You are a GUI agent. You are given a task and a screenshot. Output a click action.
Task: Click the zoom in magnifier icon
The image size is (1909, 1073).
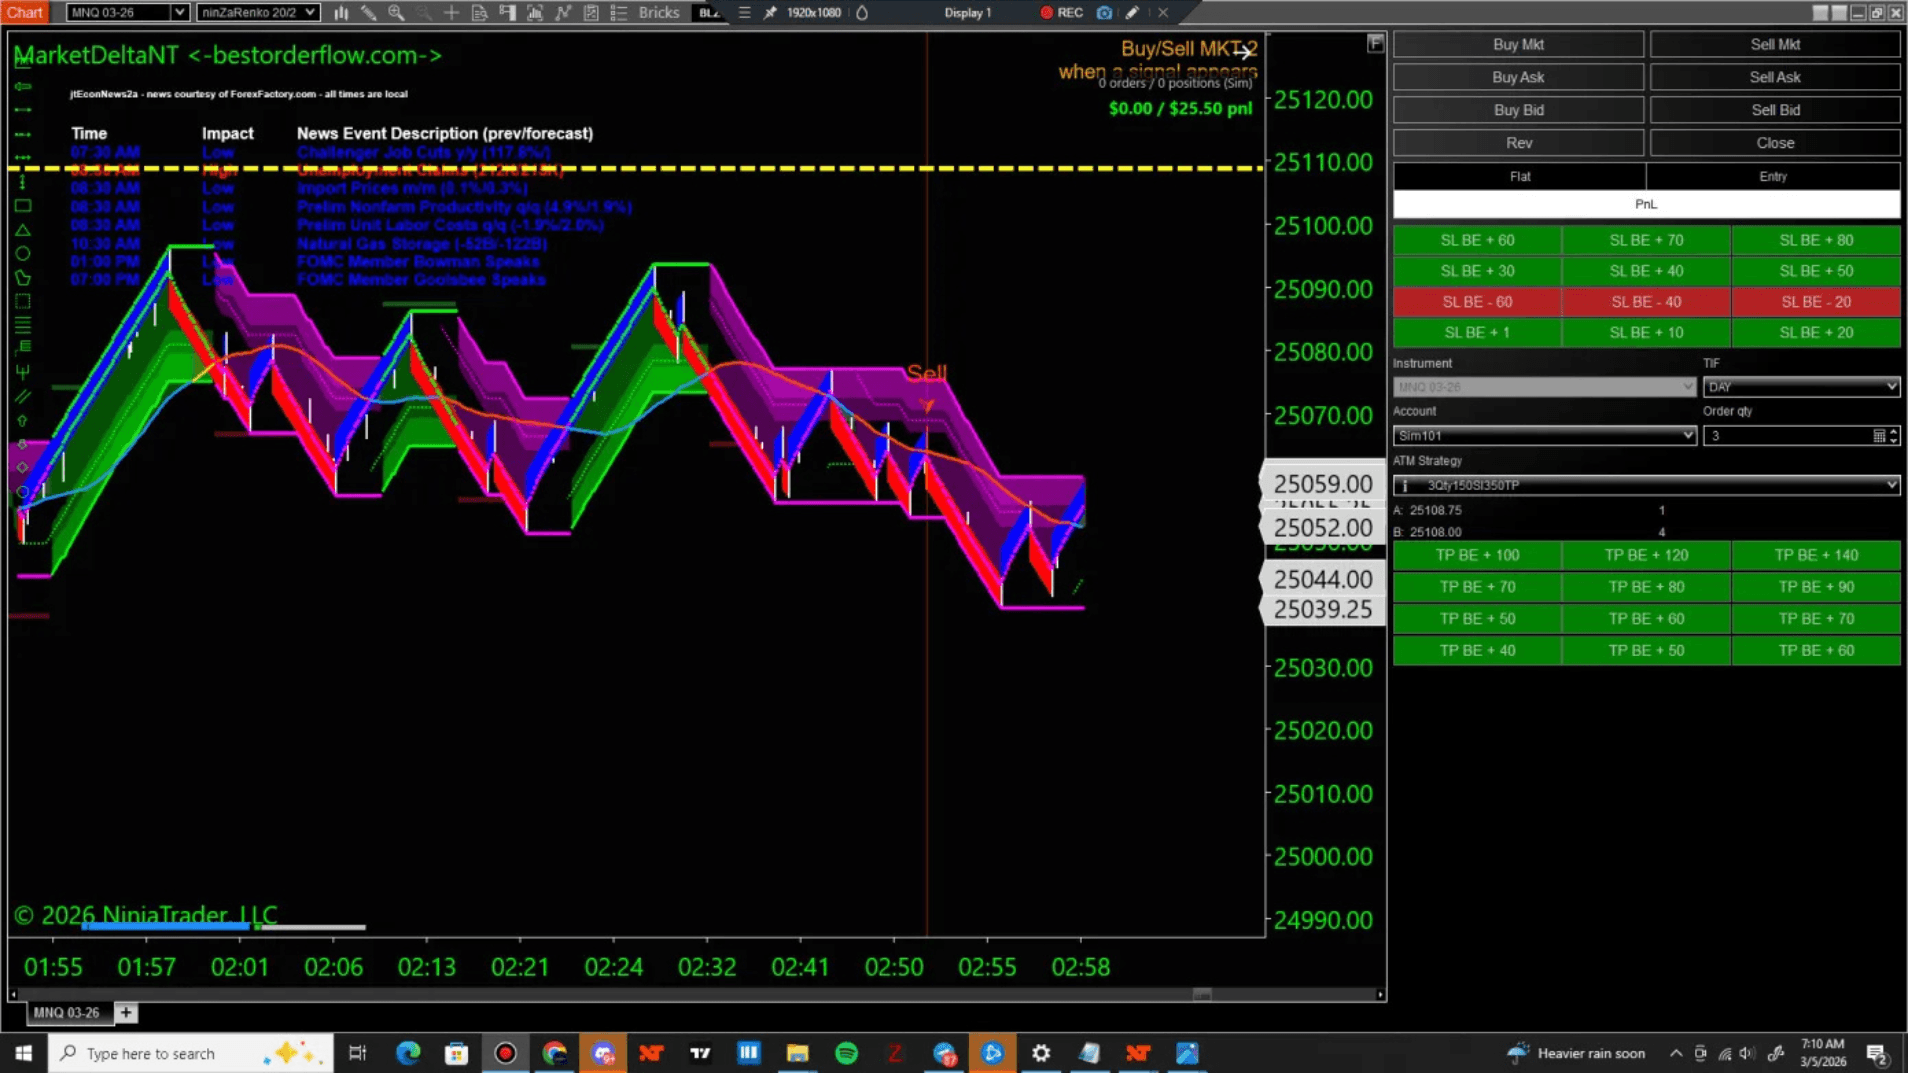[x=396, y=13]
